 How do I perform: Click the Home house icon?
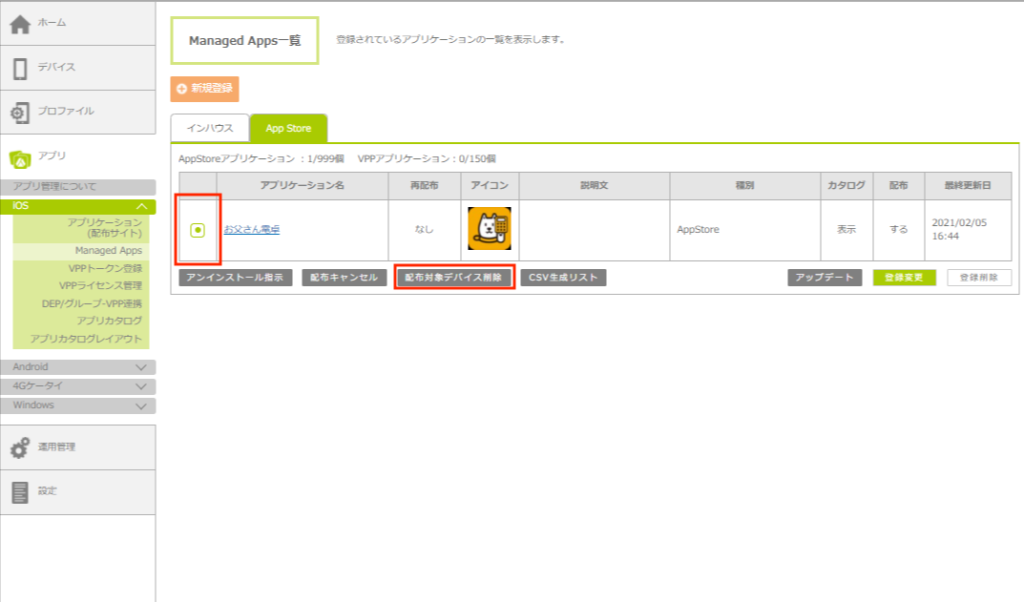pyautogui.click(x=20, y=24)
